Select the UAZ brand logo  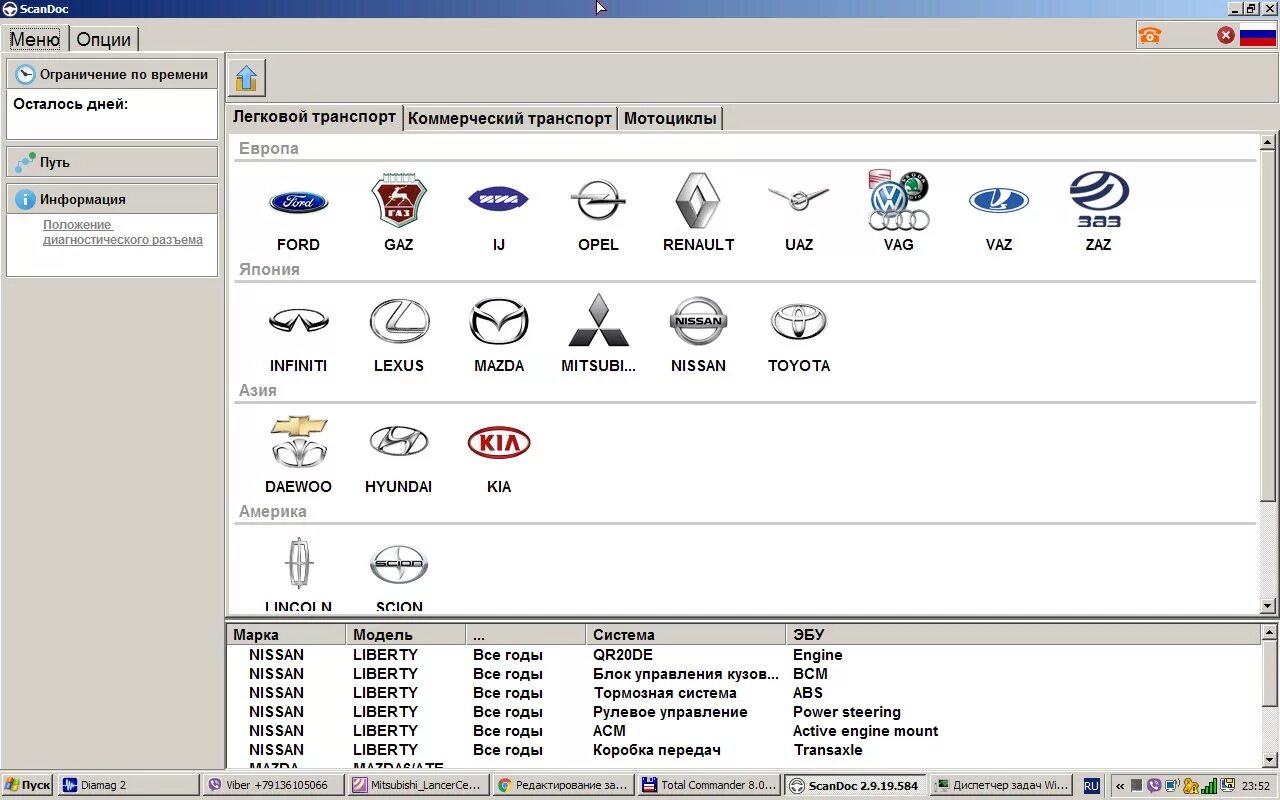point(798,198)
